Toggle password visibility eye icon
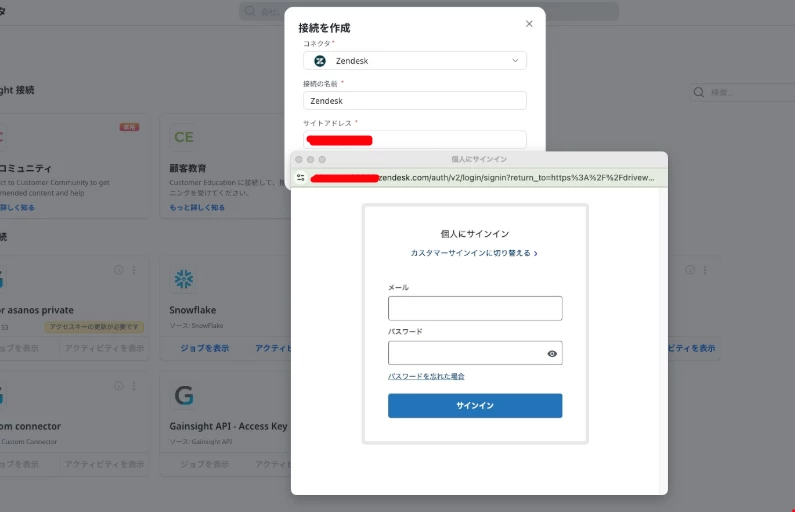 point(552,354)
